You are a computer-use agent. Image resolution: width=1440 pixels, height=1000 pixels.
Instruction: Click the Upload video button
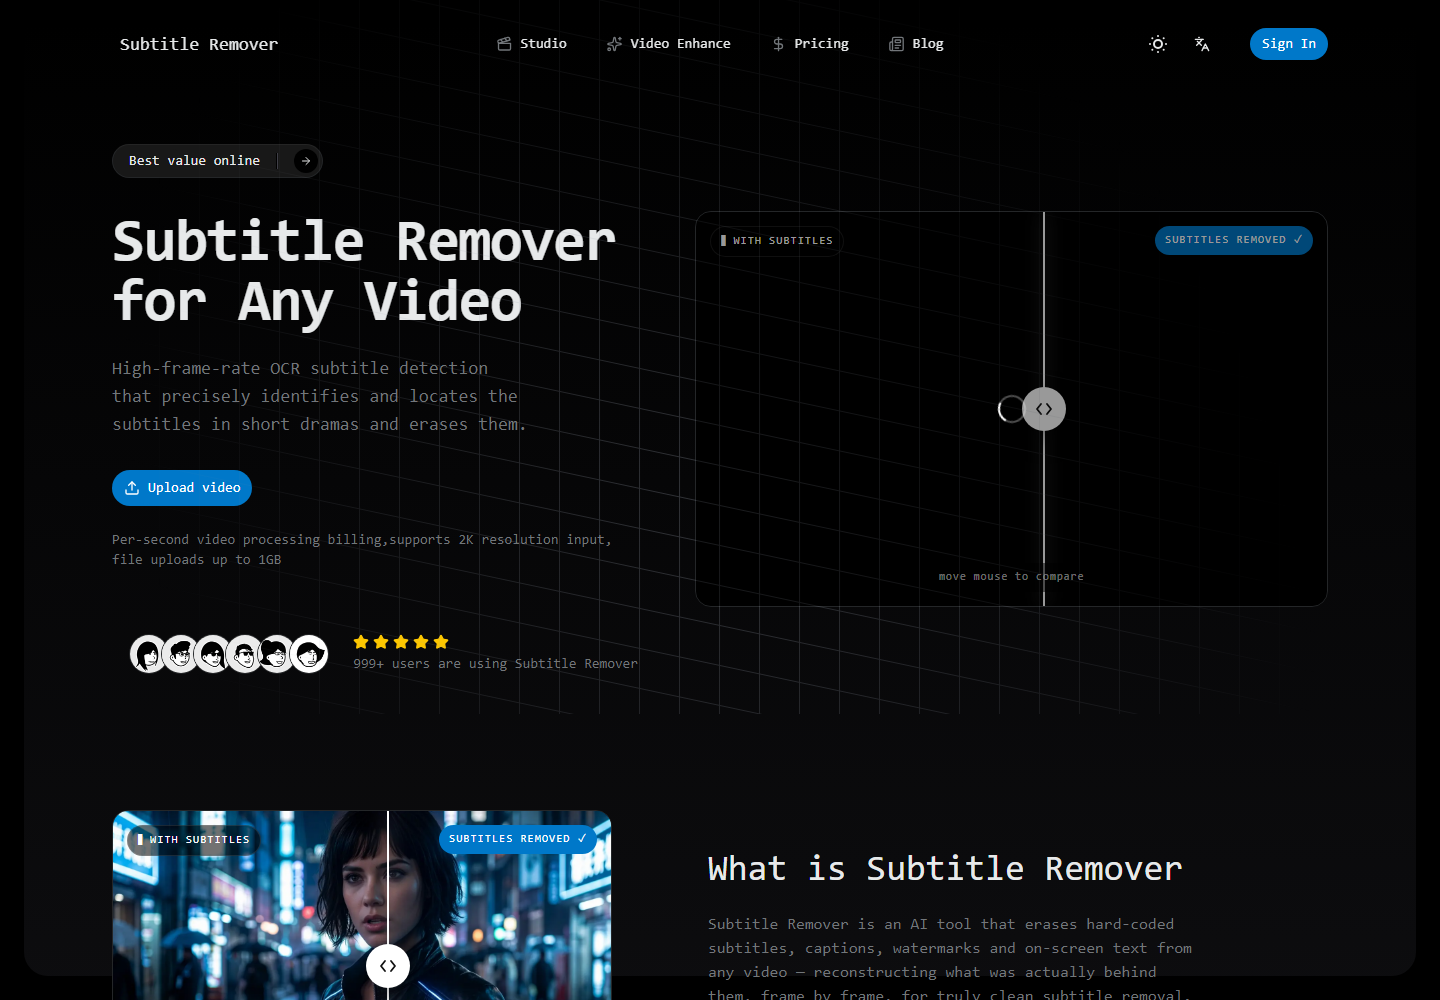(x=182, y=488)
